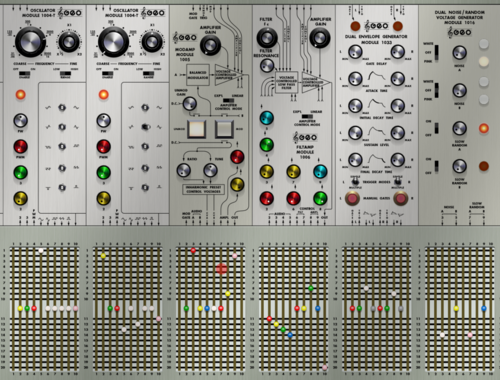Click the left Sustain Level knob
Viewport: 500px width, 380px height.
coord(355,133)
